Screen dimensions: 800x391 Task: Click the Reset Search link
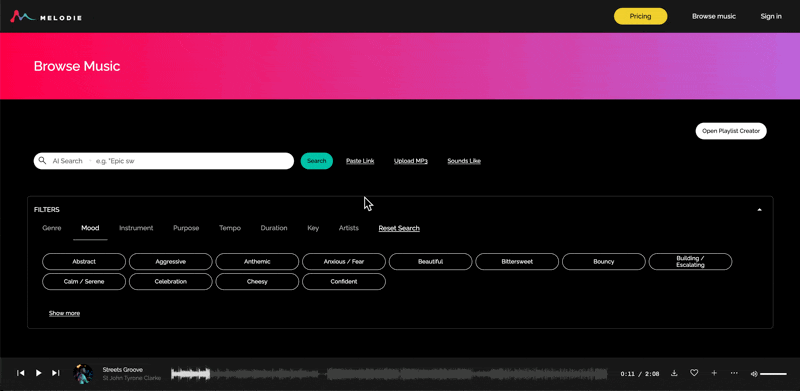point(399,228)
